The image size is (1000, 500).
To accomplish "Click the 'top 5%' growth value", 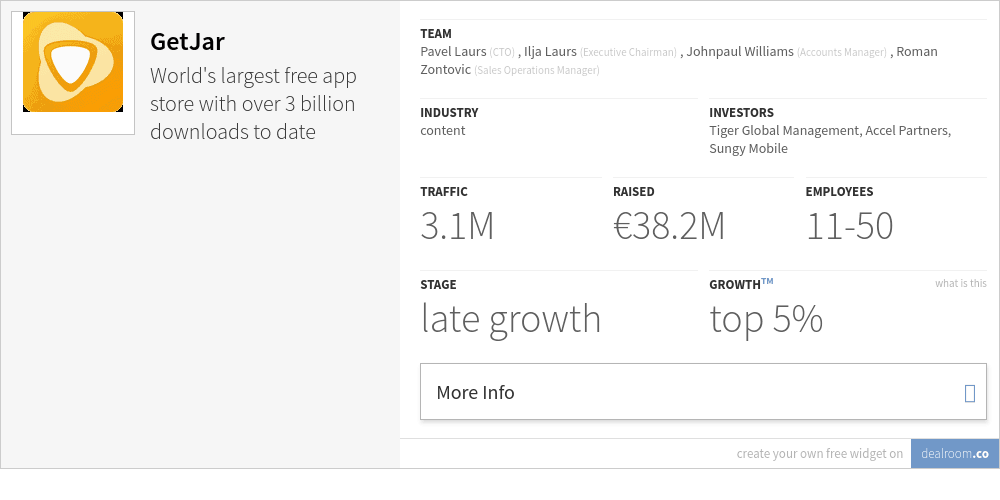I will point(765,319).
